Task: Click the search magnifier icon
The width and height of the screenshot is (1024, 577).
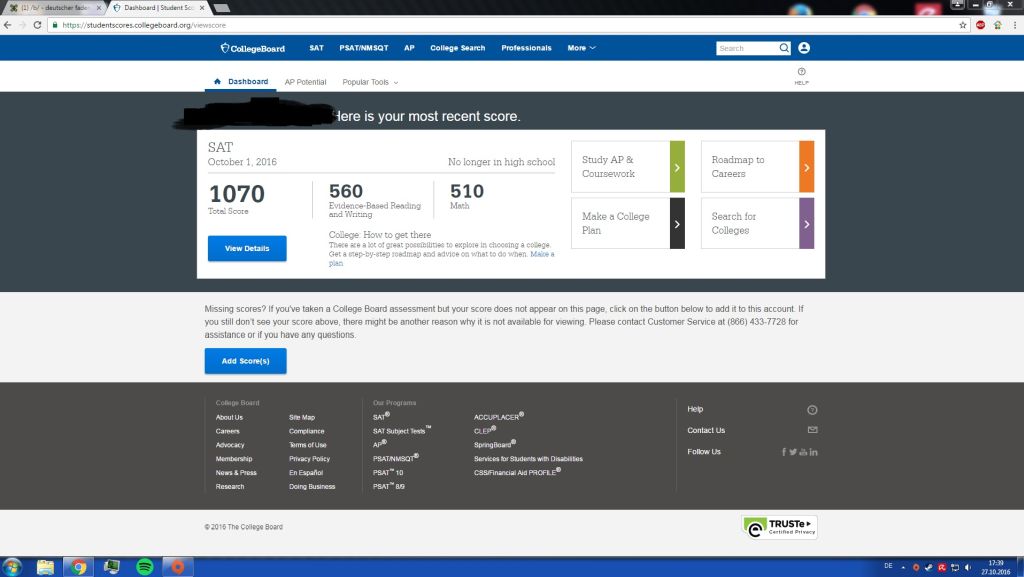Action: pos(784,48)
